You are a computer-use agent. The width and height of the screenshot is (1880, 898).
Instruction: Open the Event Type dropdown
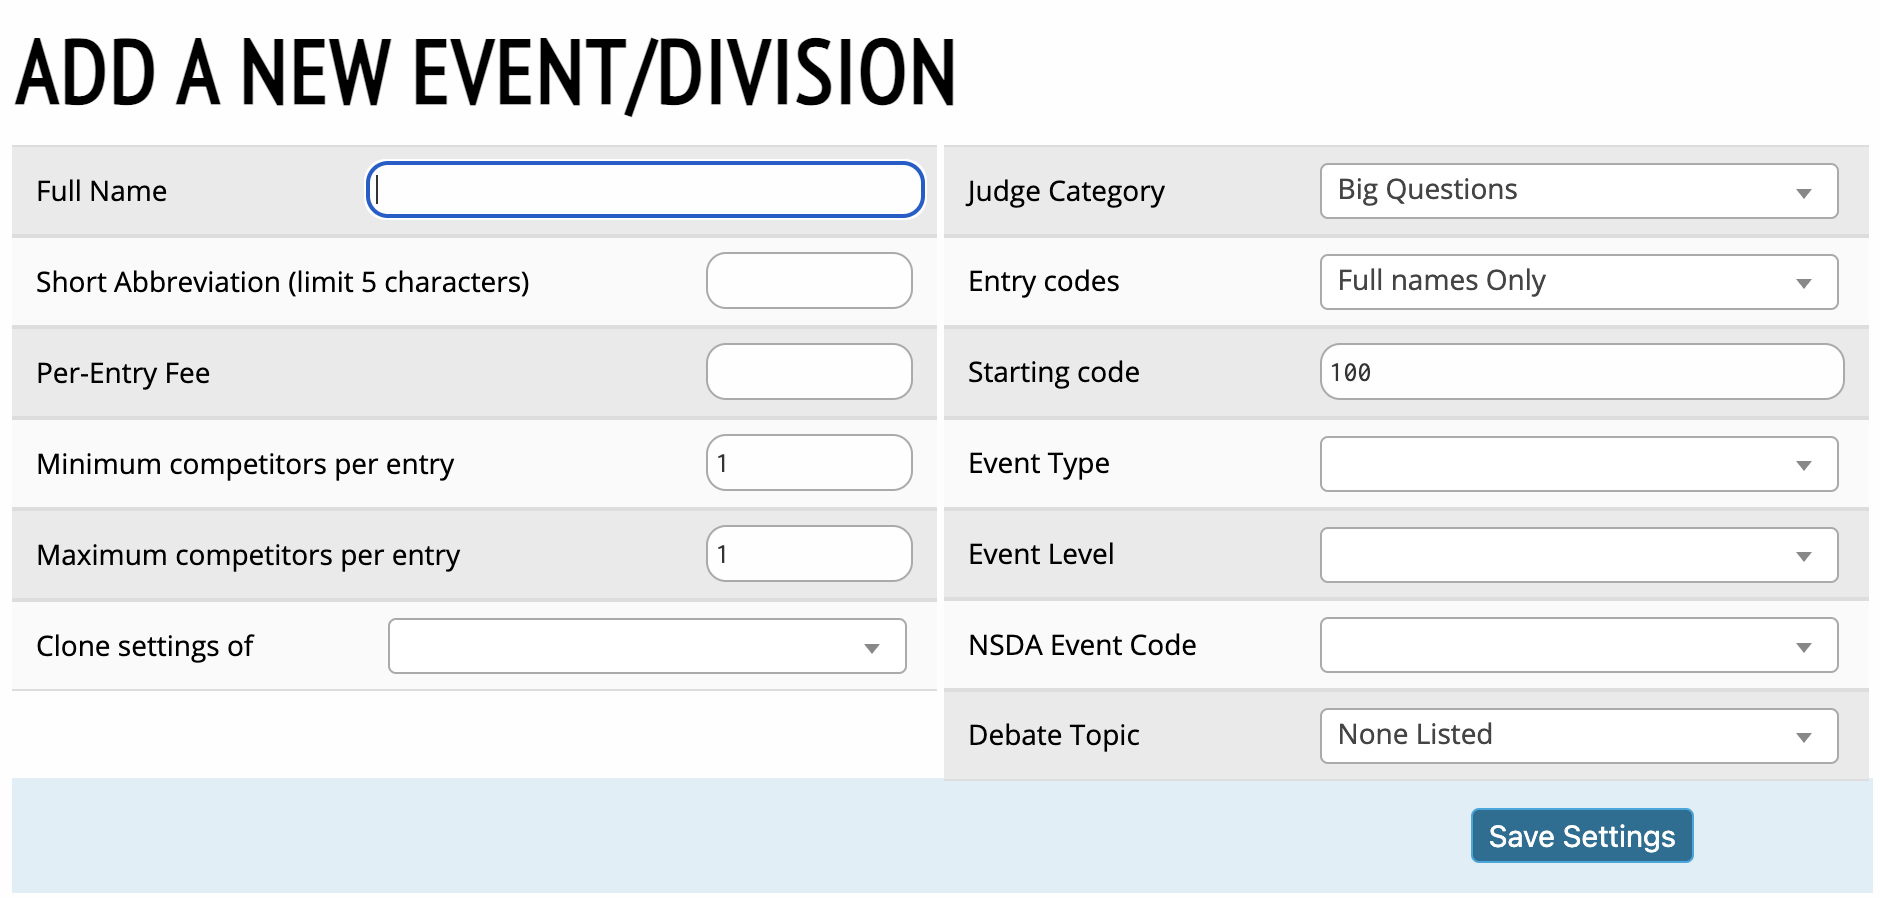point(1578,464)
